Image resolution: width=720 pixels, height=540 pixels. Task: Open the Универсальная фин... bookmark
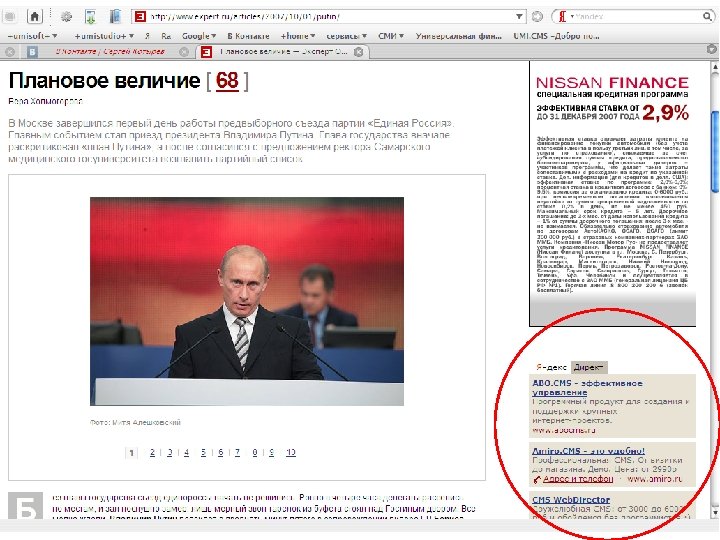tap(459, 36)
